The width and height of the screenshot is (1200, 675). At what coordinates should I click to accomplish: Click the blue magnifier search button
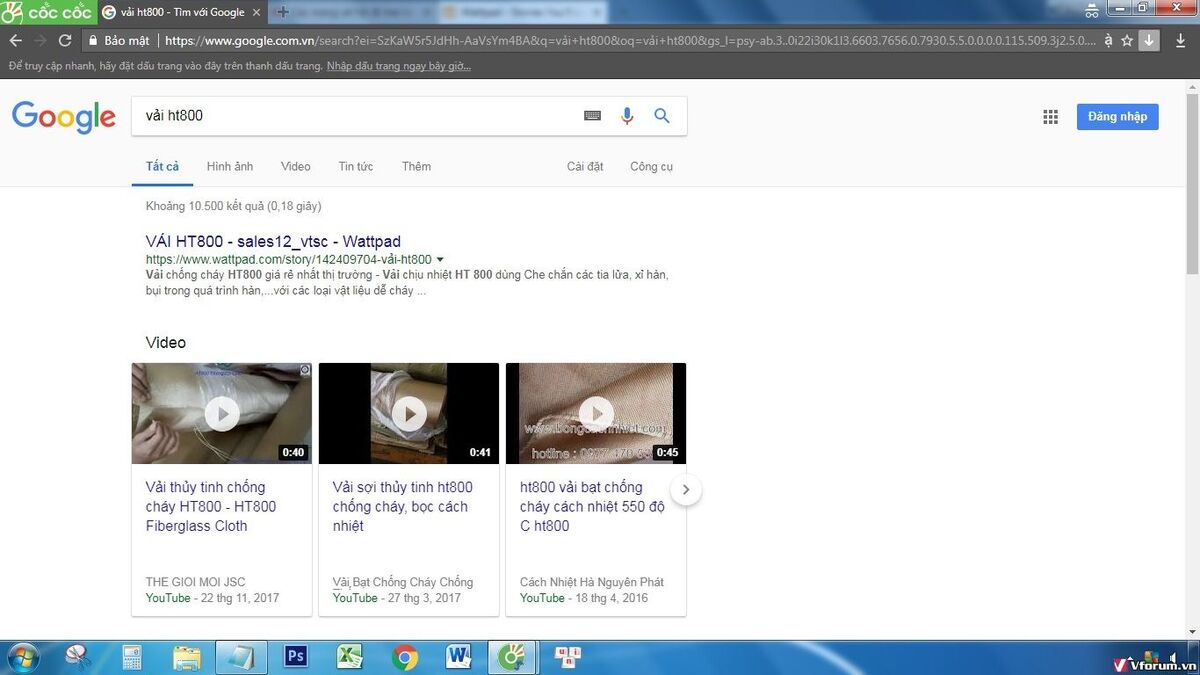[662, 116]
